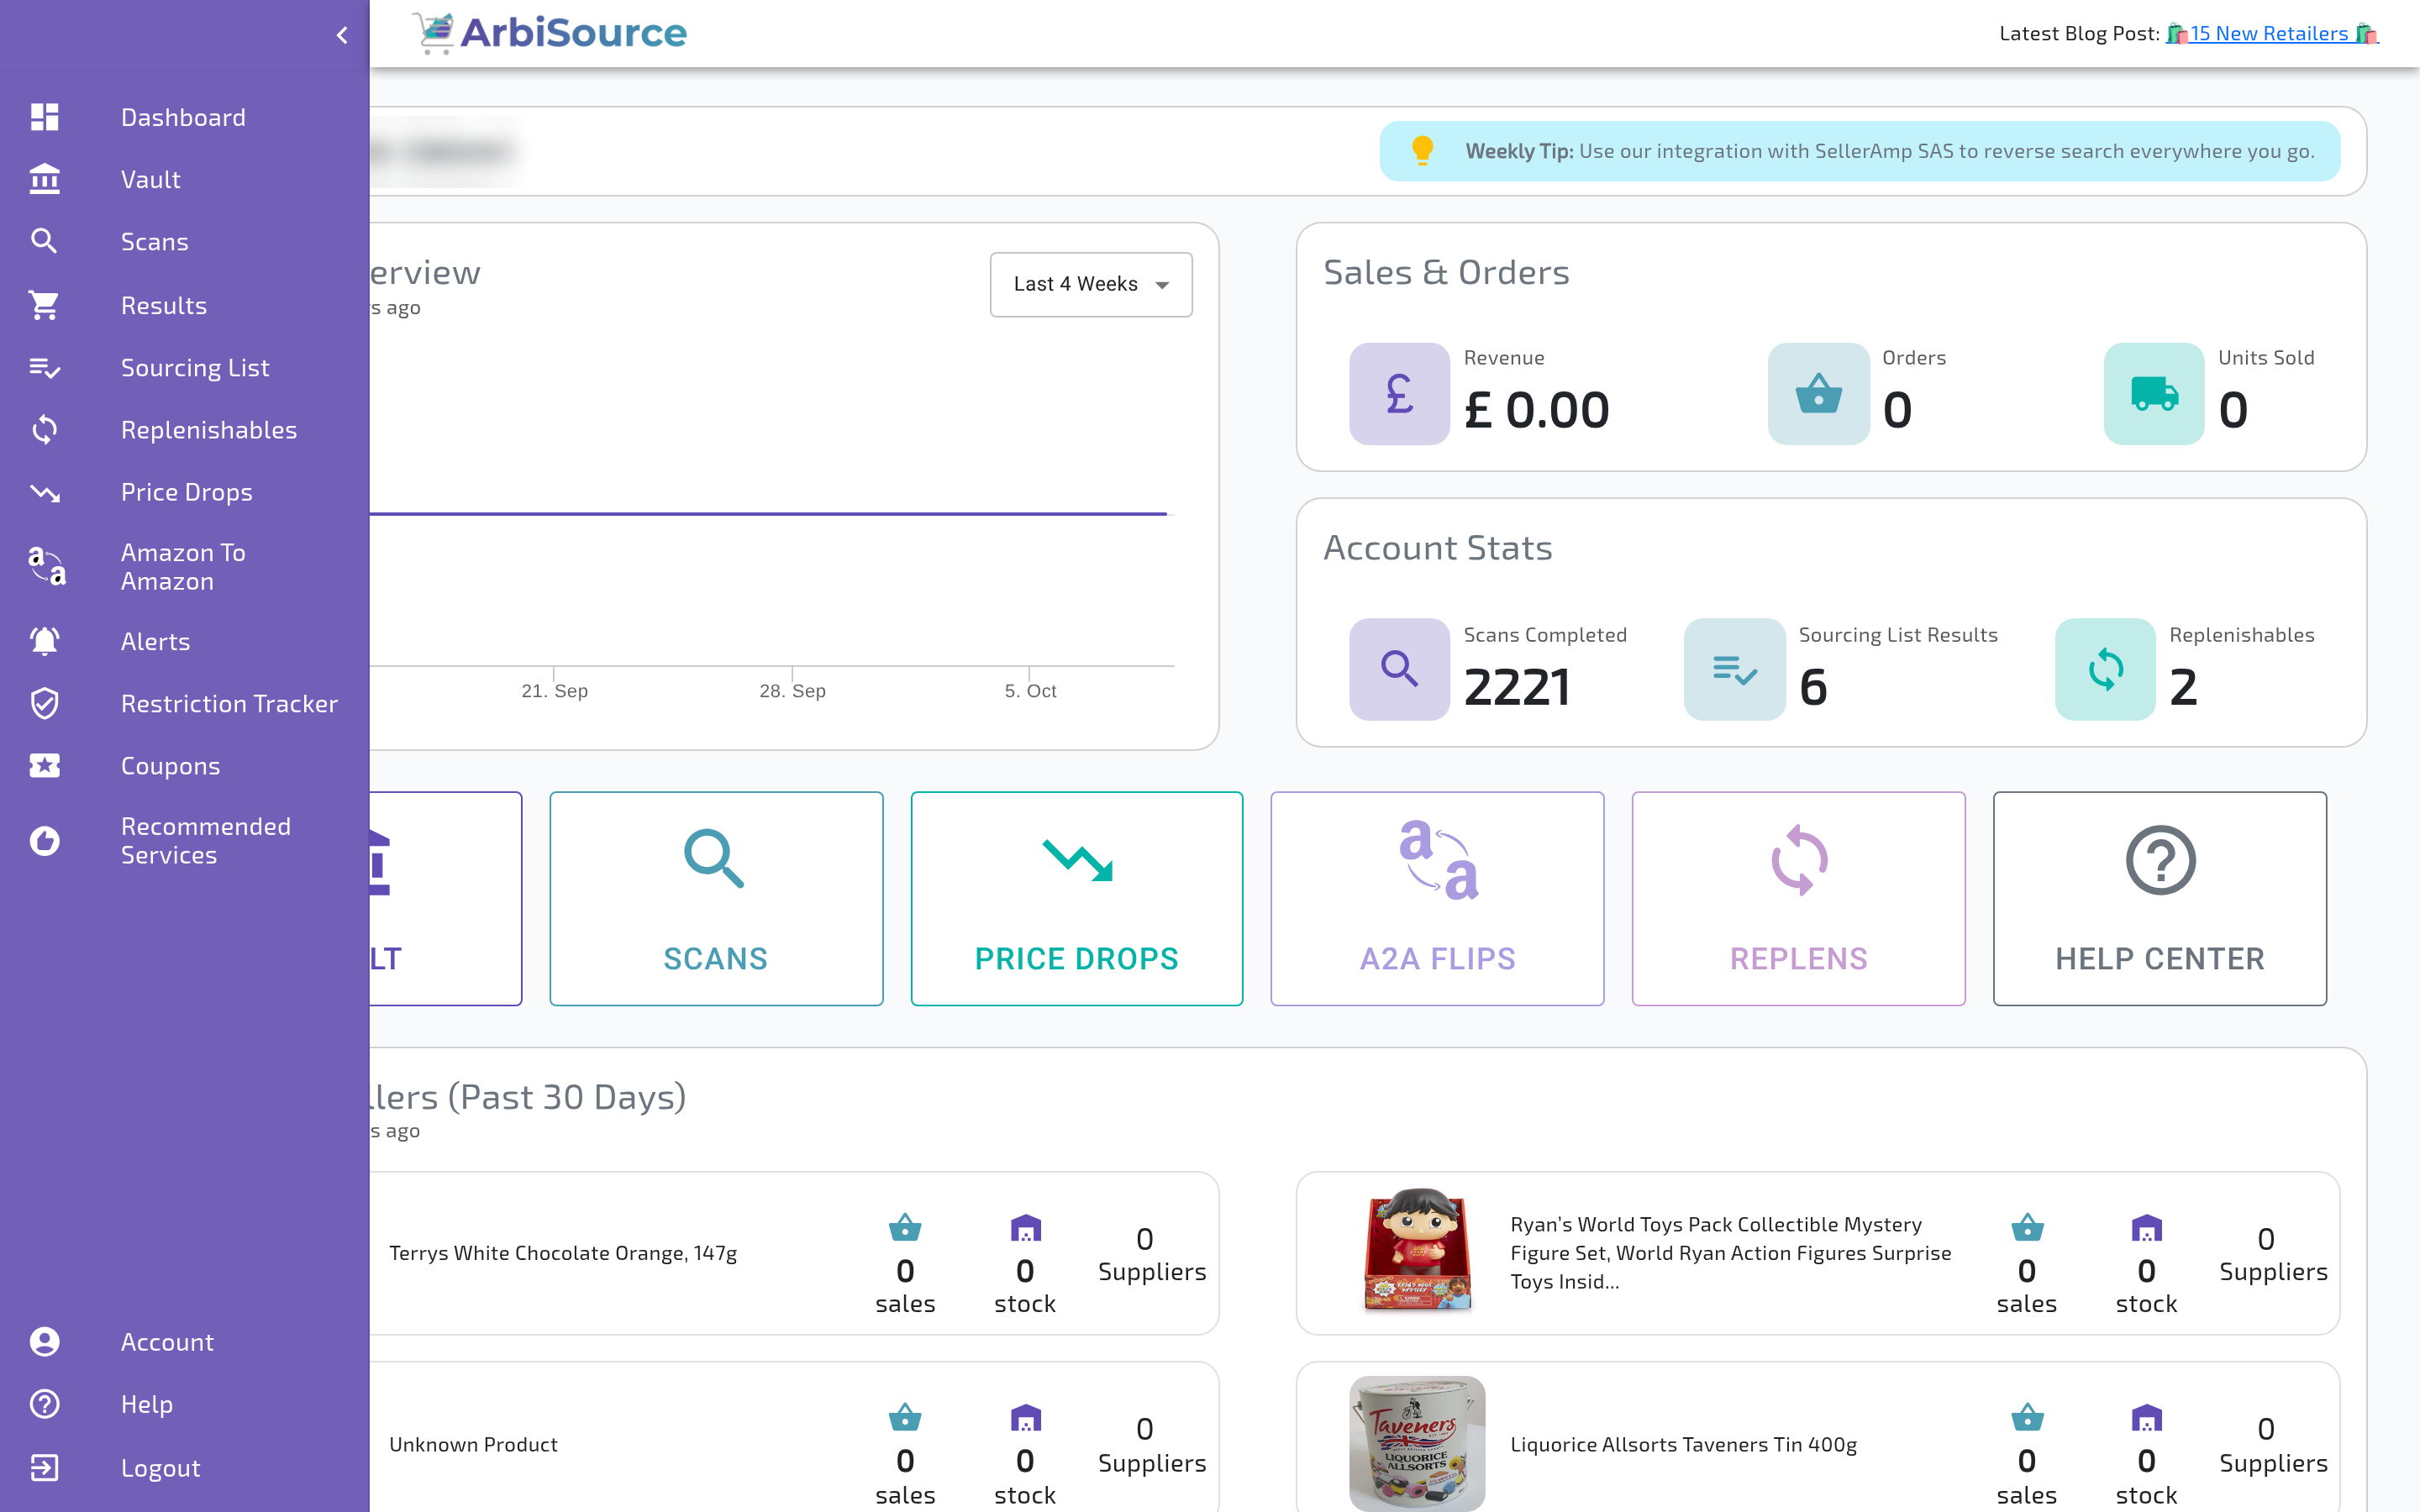Click the Logout exit icon

(44, 1467)
